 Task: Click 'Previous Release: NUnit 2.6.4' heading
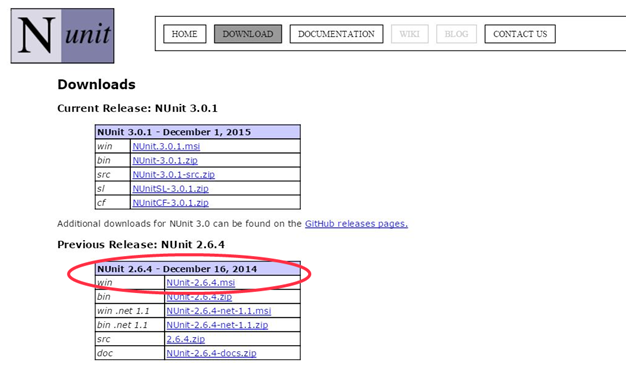pos(141,244)
